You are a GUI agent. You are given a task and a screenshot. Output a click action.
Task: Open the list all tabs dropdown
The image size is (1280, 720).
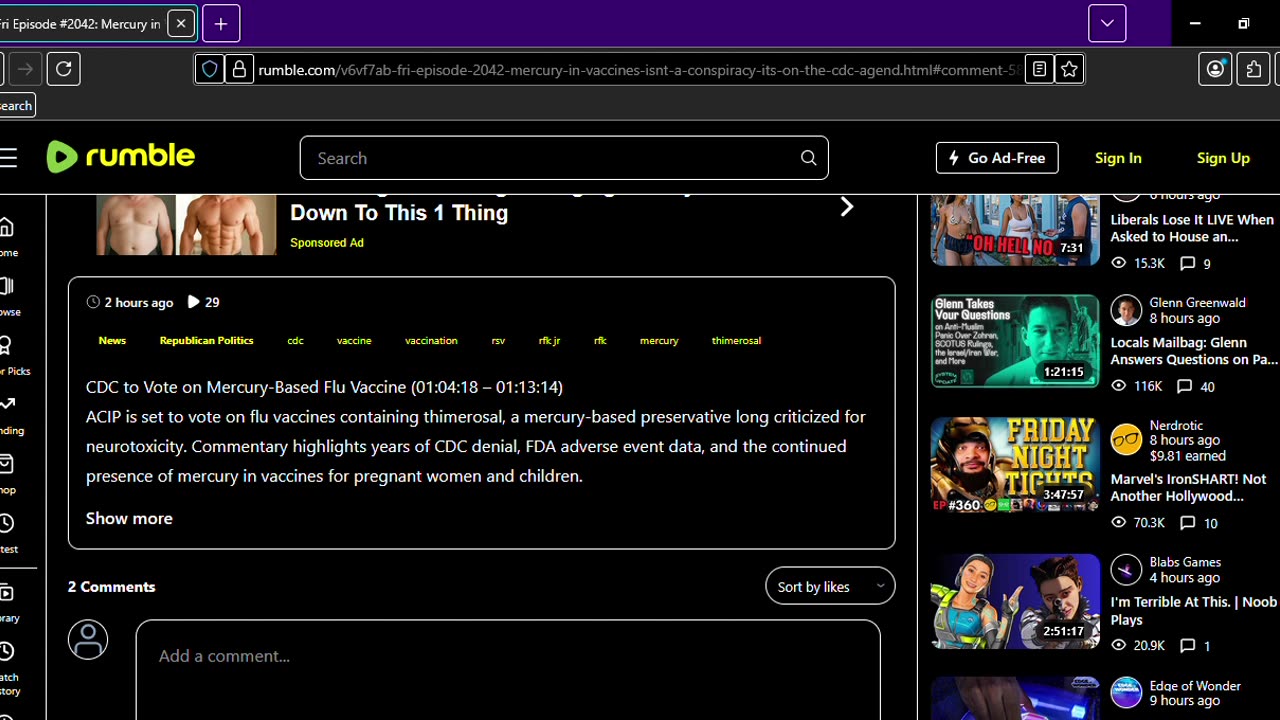coord(1107,23)
